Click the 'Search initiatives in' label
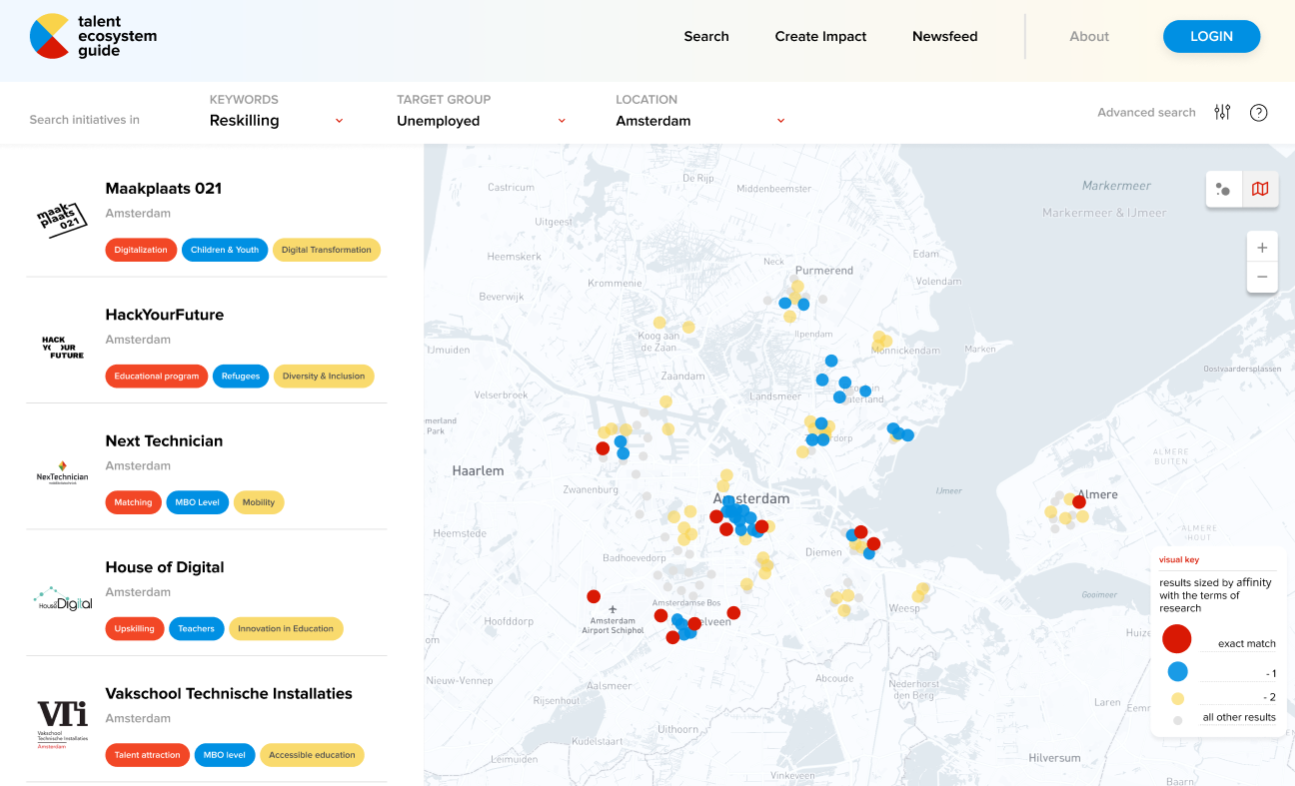Image resolution: width=1295 pixels, height=786 pixels. [85, 119]
